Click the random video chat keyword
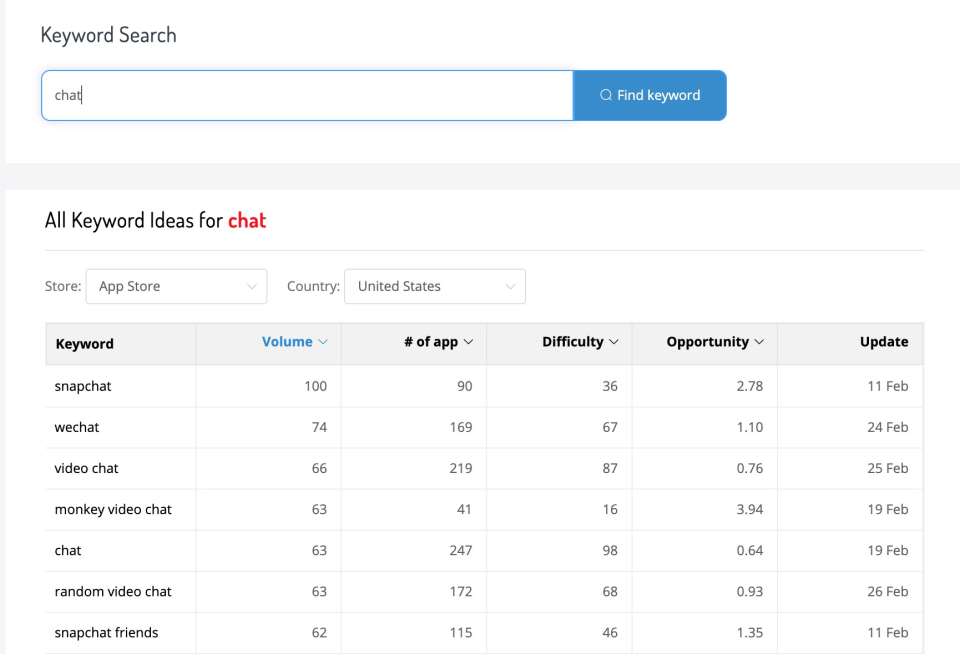 113,592
